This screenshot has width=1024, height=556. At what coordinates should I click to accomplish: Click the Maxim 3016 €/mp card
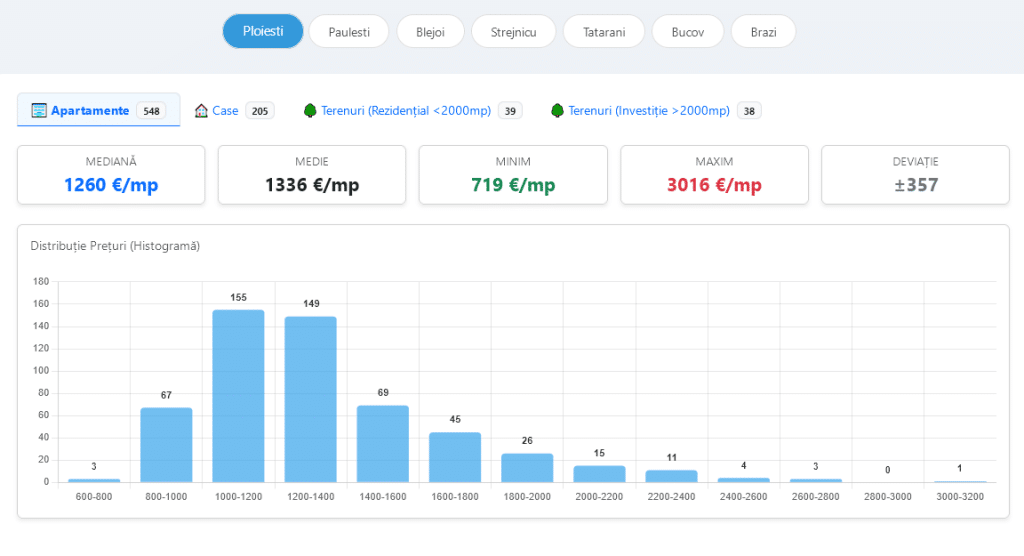pos(714,175)
